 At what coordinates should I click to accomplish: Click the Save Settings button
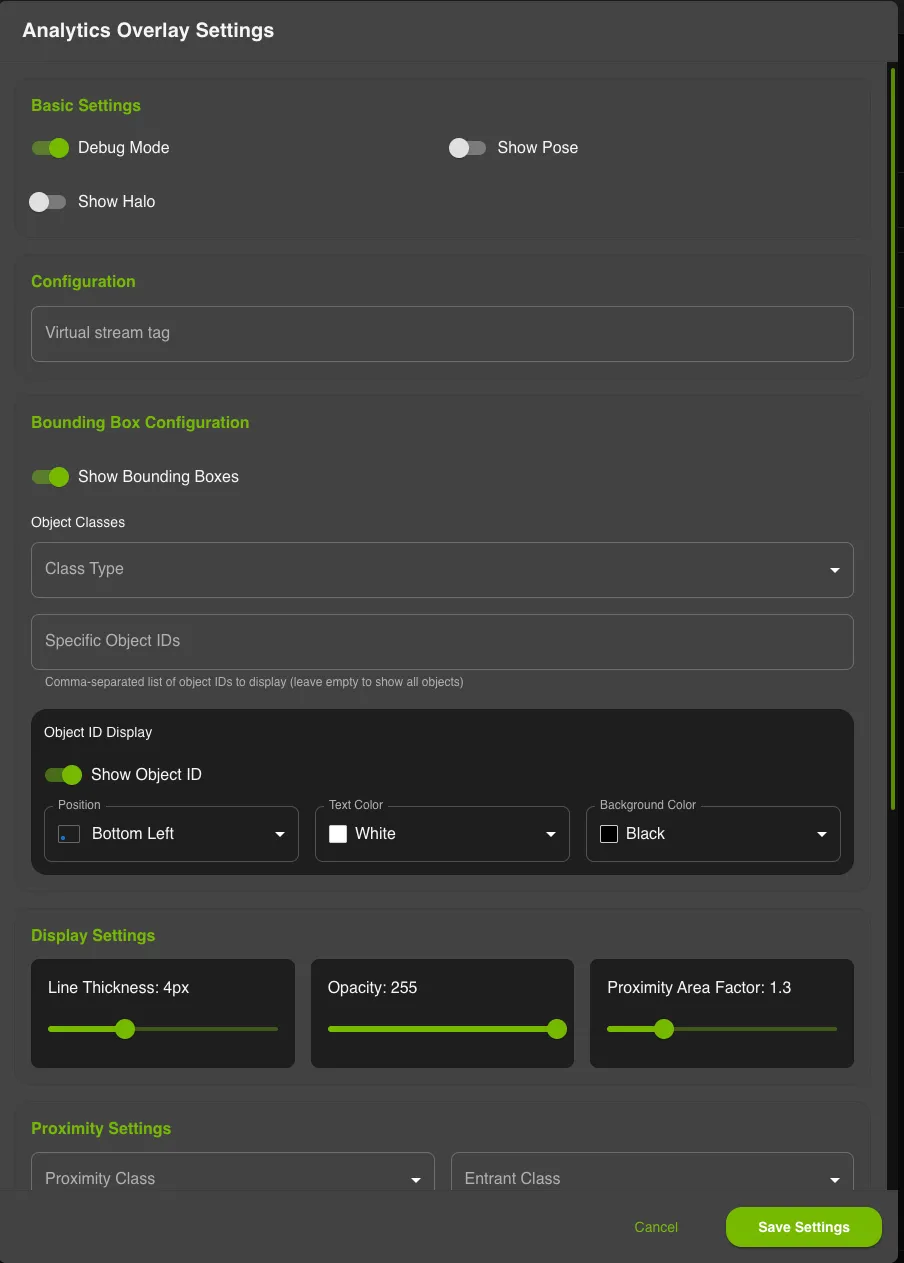[x=804, y=1227]
